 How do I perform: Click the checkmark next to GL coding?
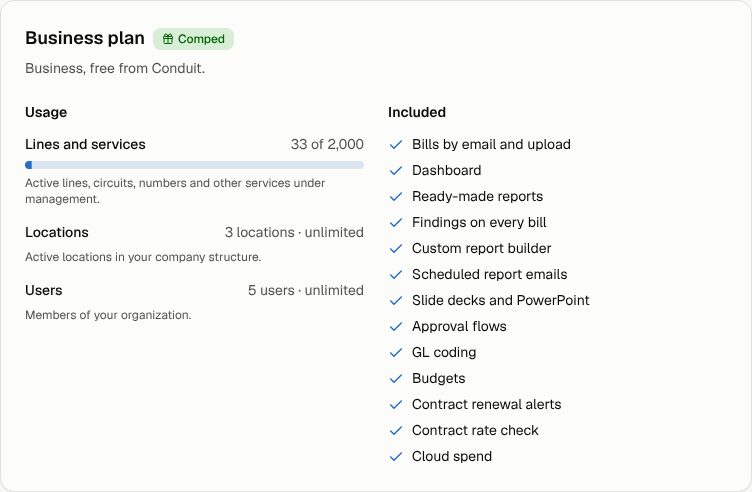[x=396, y=352]
